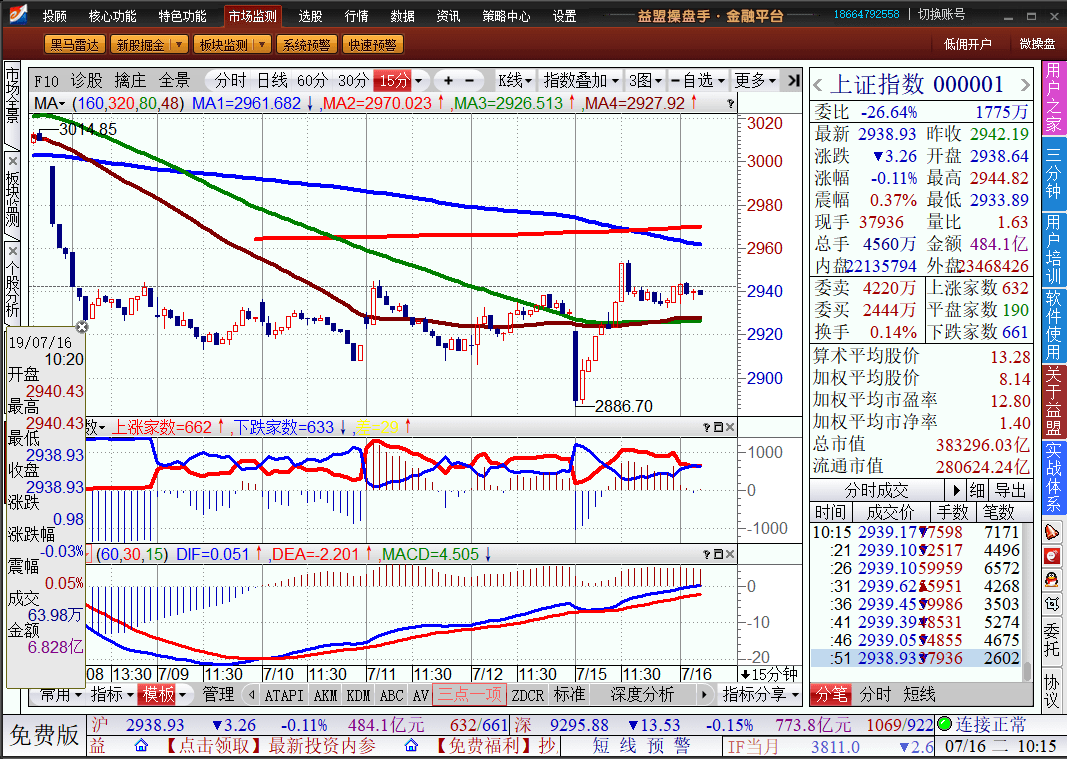Maximize the 涨跌家数 indicator panel
The height and width of the screenshot is (759, 1067).
[718, 427]
